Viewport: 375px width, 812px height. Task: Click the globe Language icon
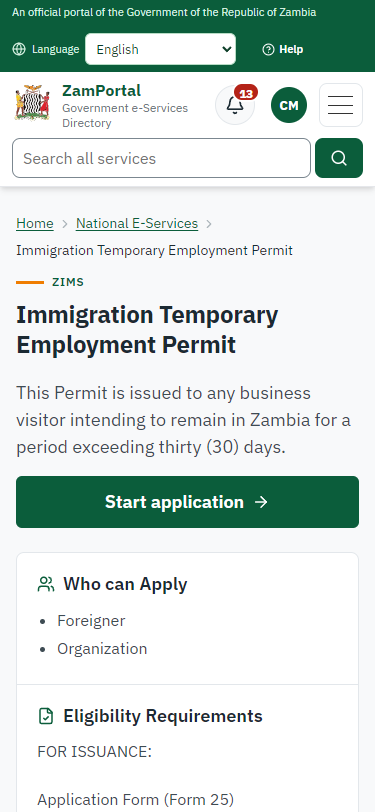(19, 49)
